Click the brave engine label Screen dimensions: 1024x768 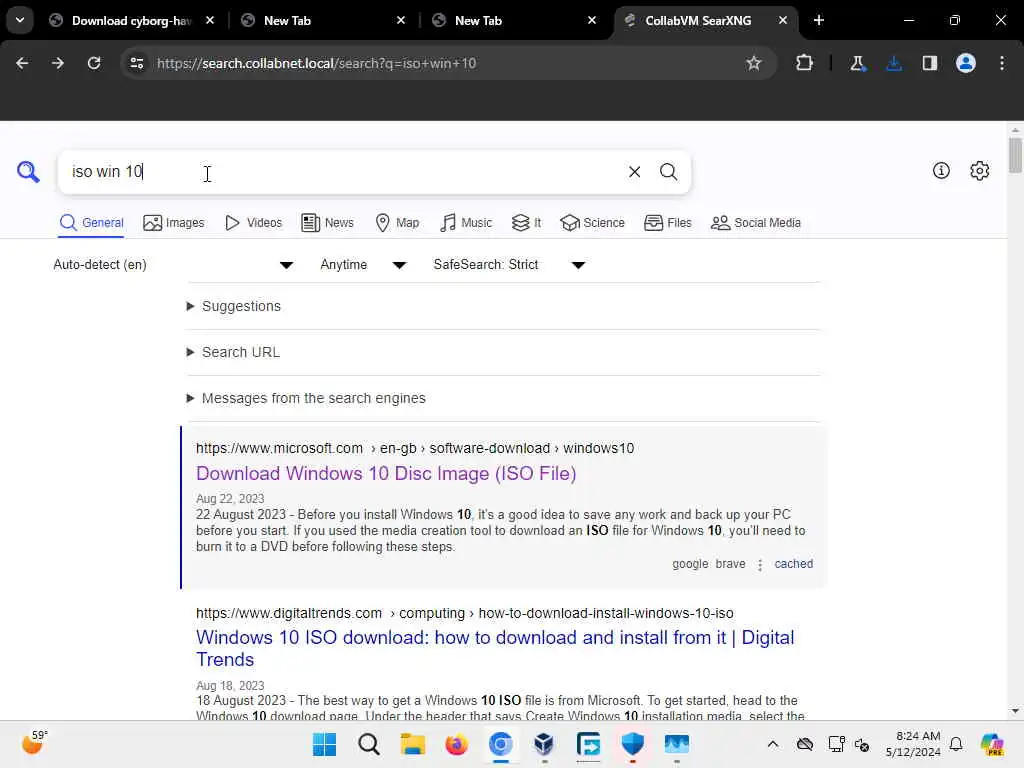click(x=730, y=564)
